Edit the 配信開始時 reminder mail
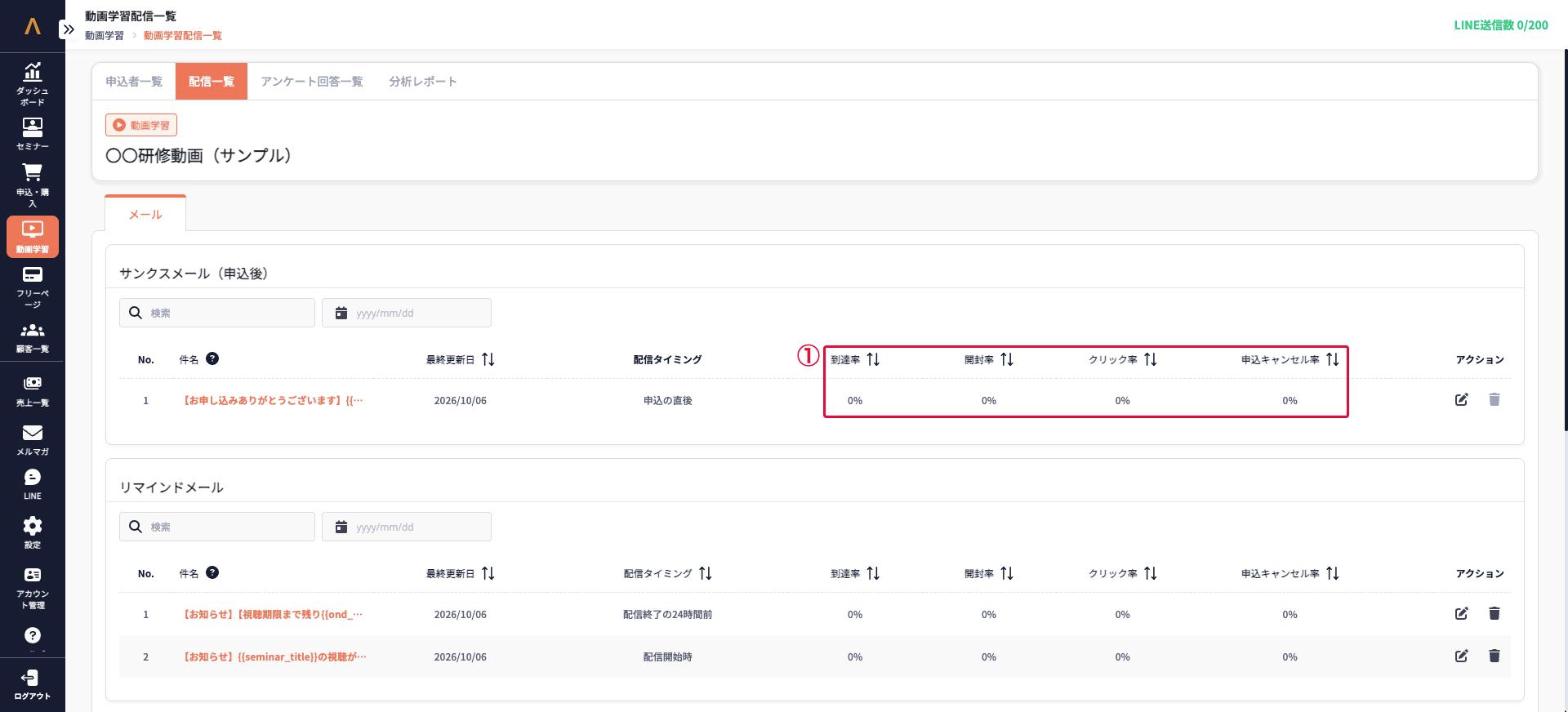 (x=1461, y=656)
